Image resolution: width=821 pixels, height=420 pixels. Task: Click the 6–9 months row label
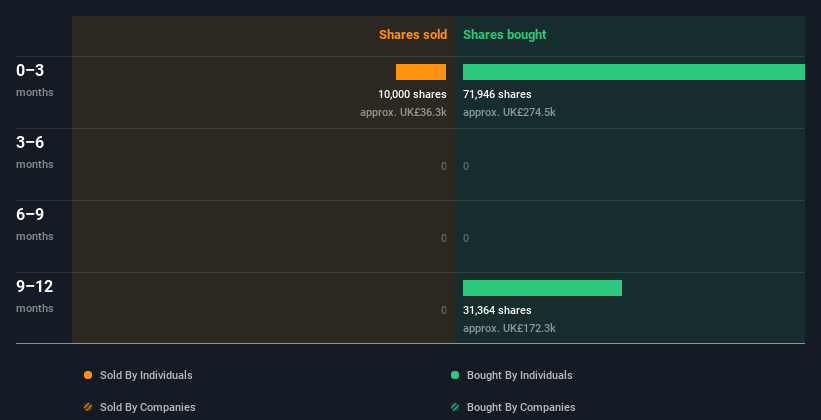pos(35,224)
